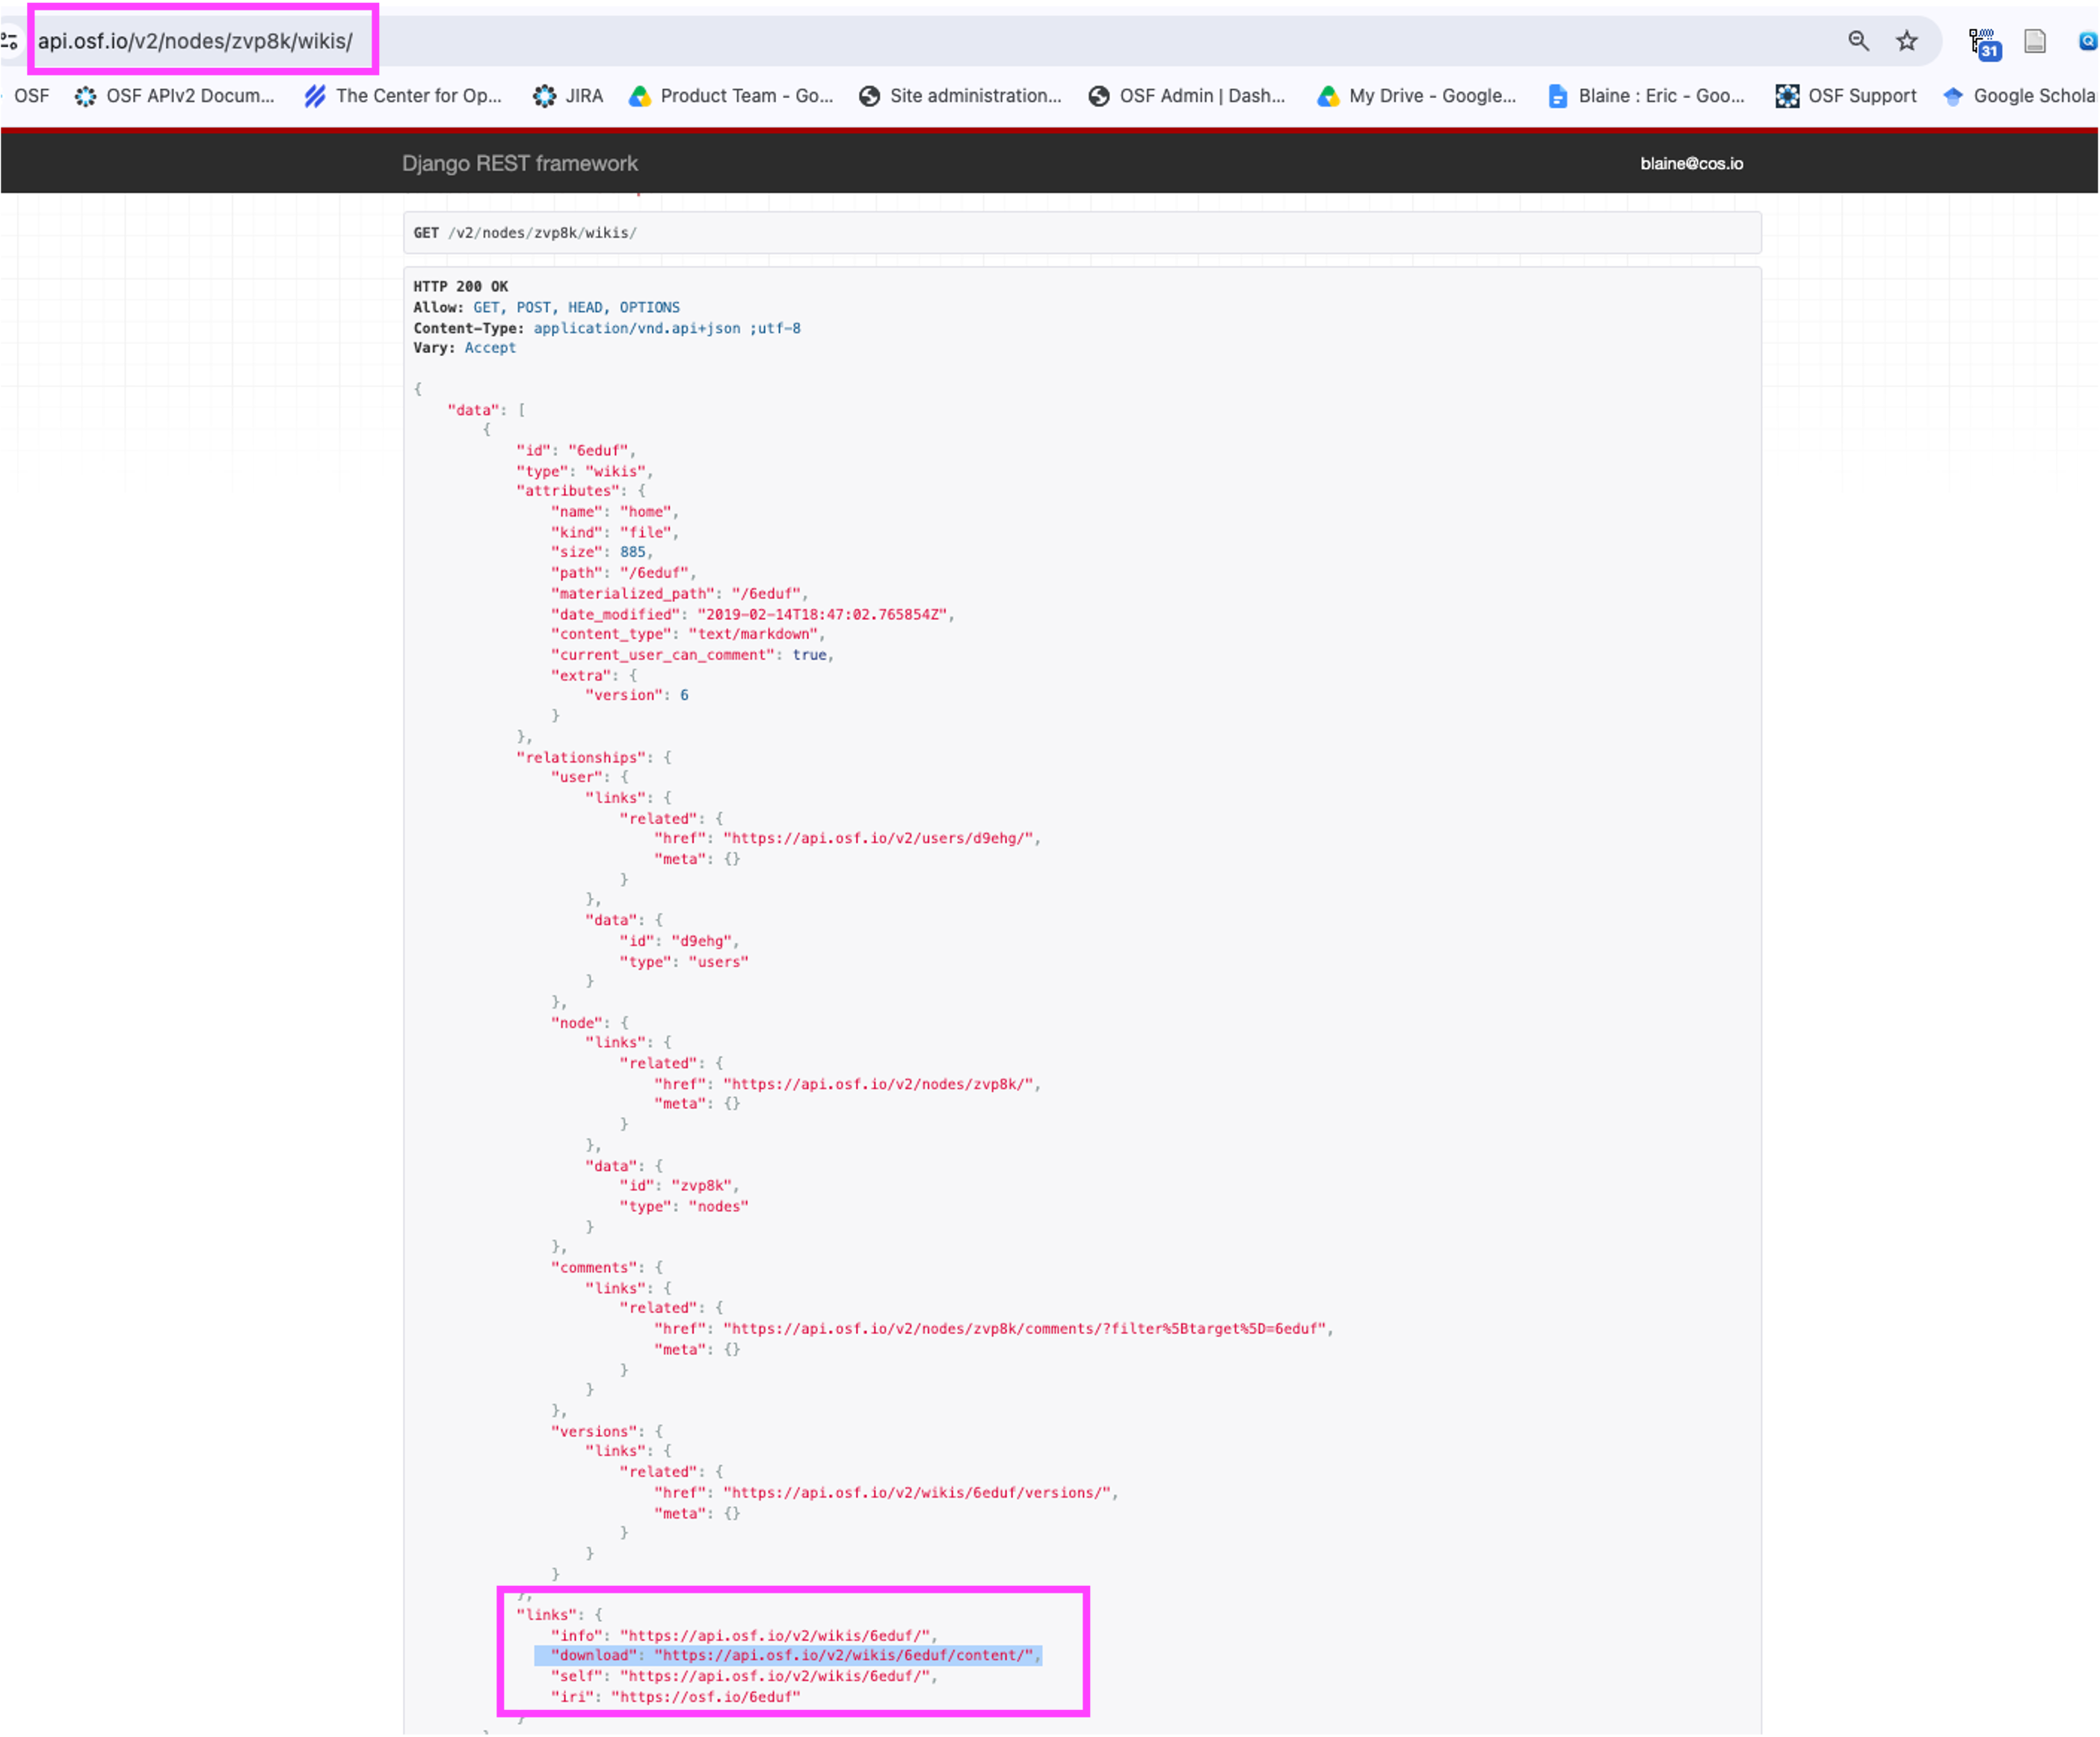Click the "materialized_path": "/6eduf" line
Viewport: 2100px width, 1737px height.
(x=680, y=594)
